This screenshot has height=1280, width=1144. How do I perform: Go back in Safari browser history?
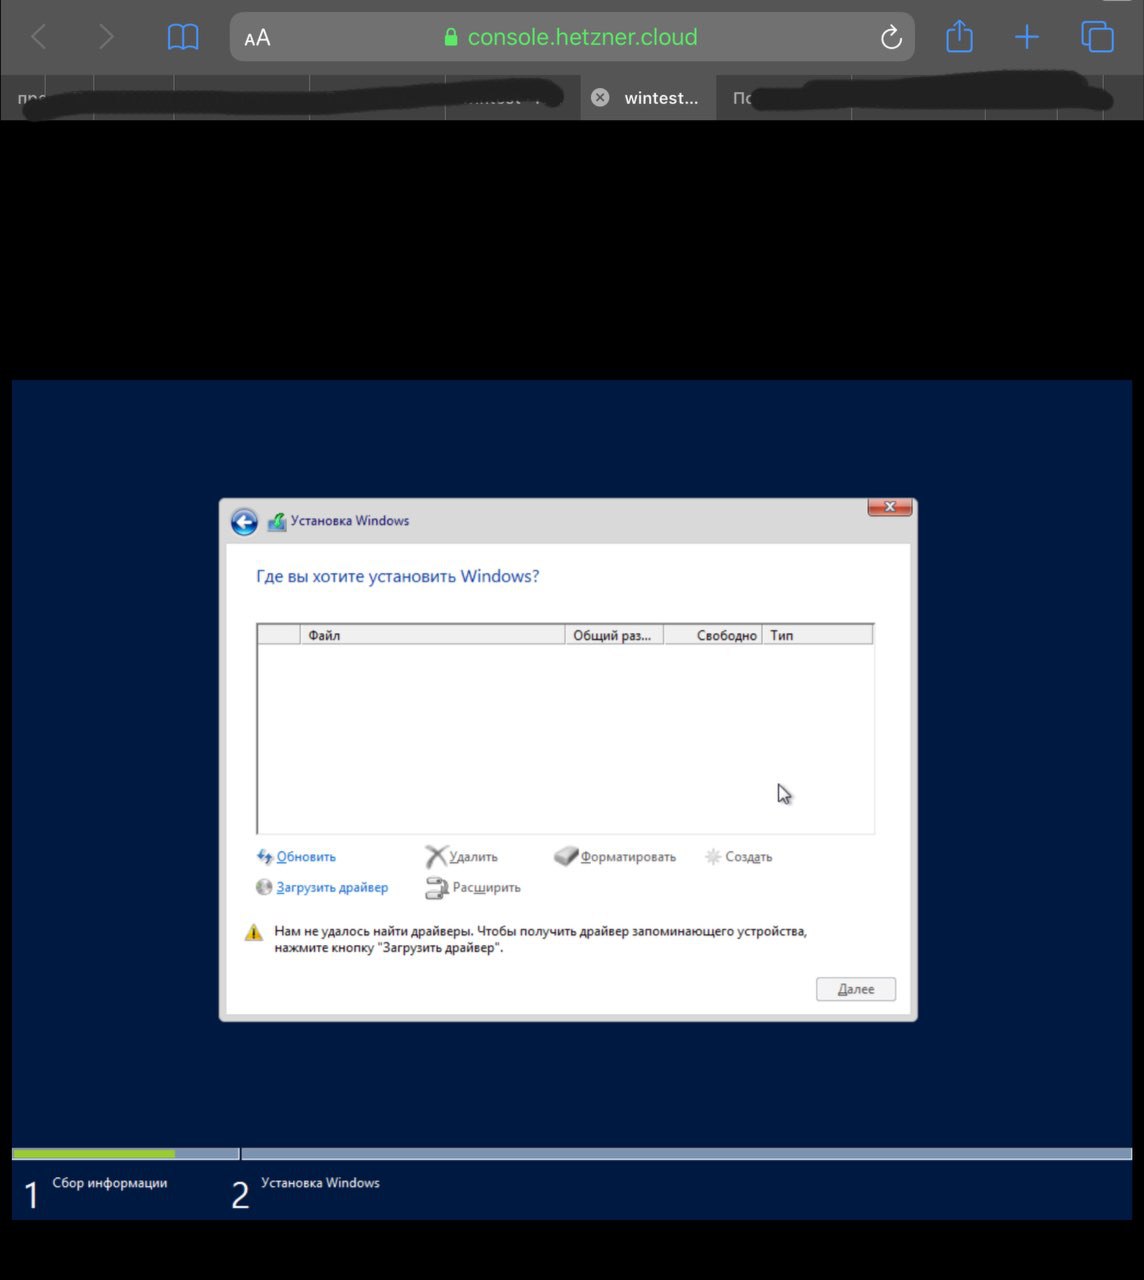[x=39, y=38]
